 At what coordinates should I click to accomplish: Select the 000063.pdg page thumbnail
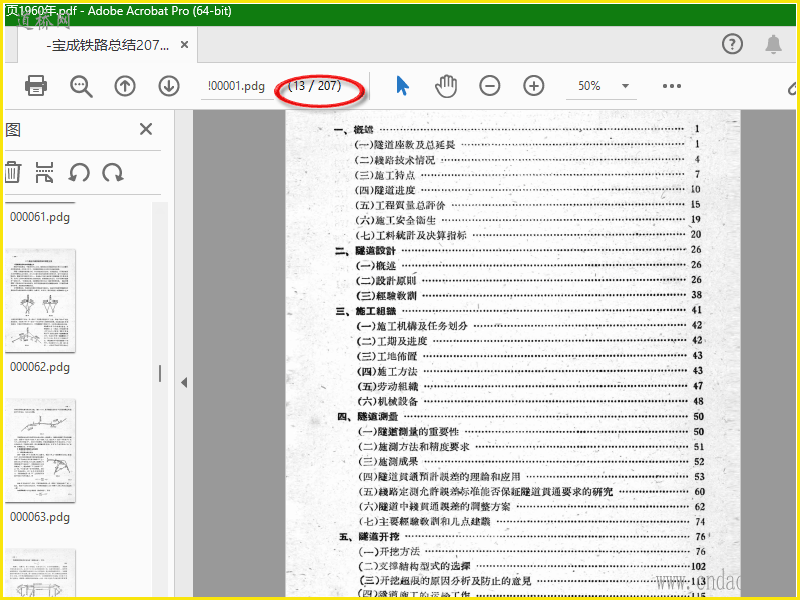point(40,451)
